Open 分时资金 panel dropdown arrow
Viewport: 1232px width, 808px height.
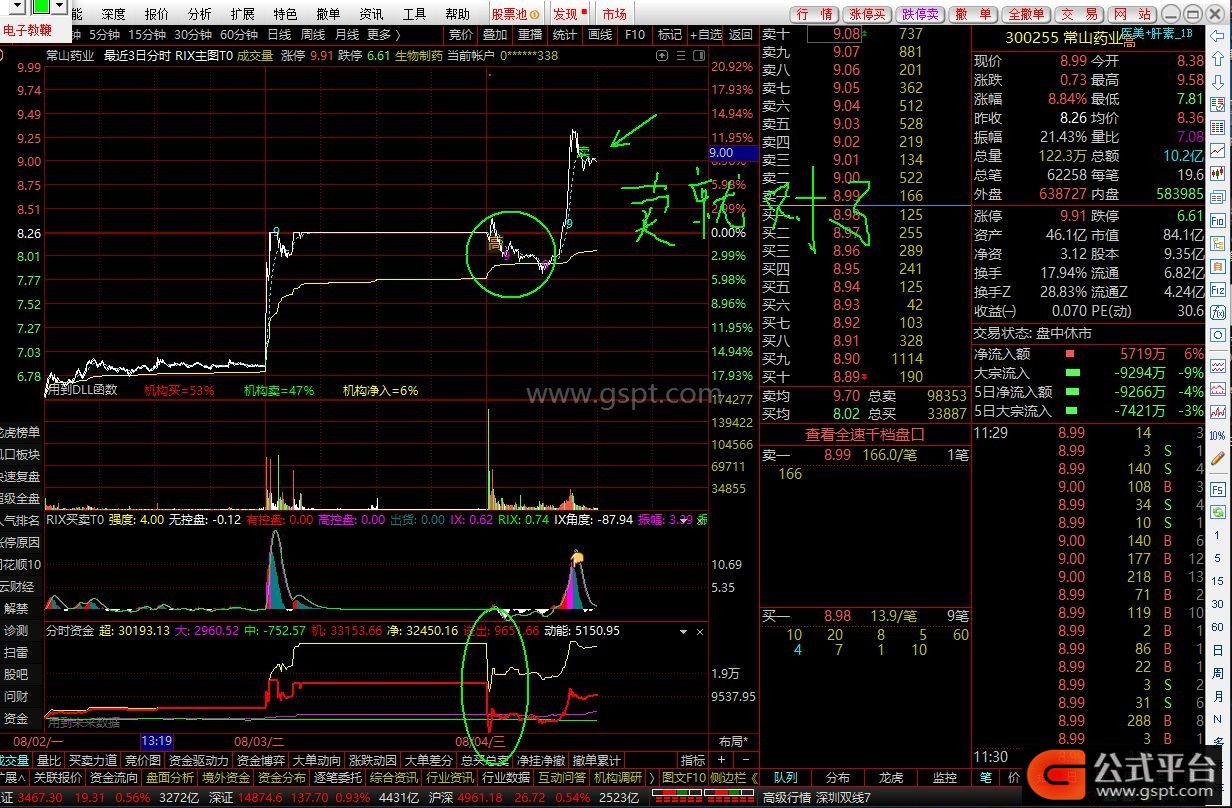pos(684,632)
